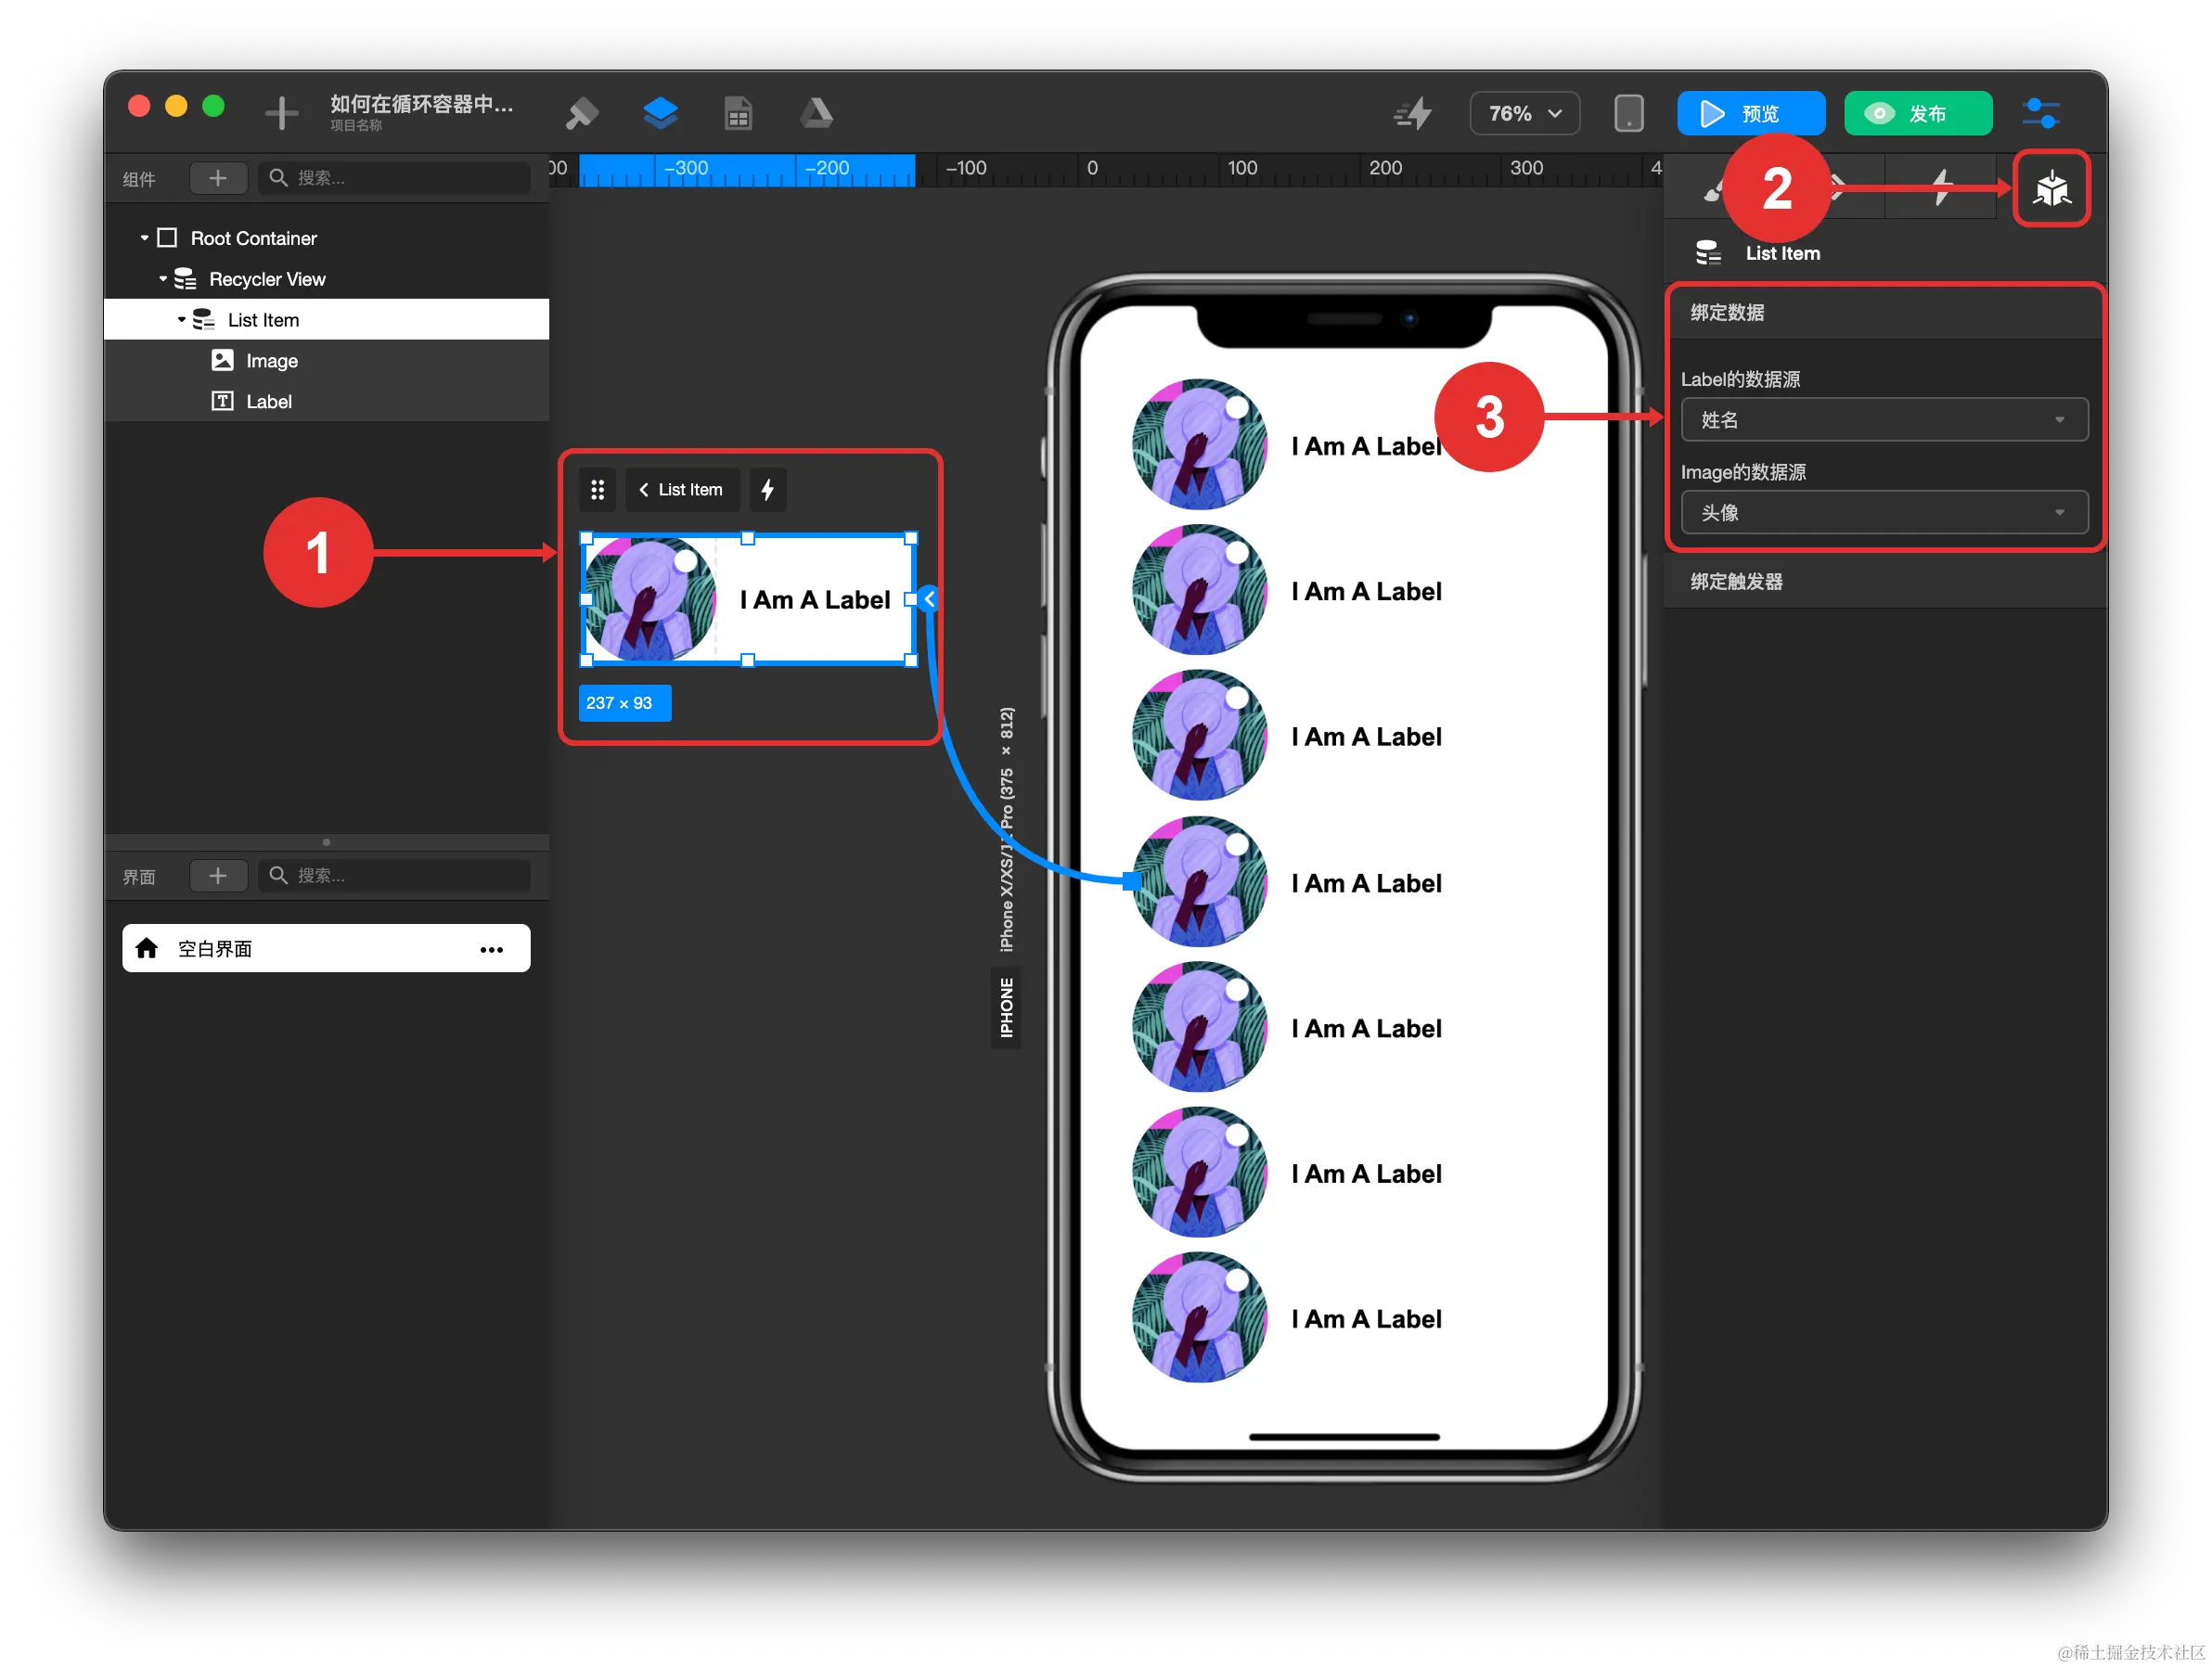Select the blue layers stack icon
This screenshot has height=1668, width=2212.
[x=660, y=113]
